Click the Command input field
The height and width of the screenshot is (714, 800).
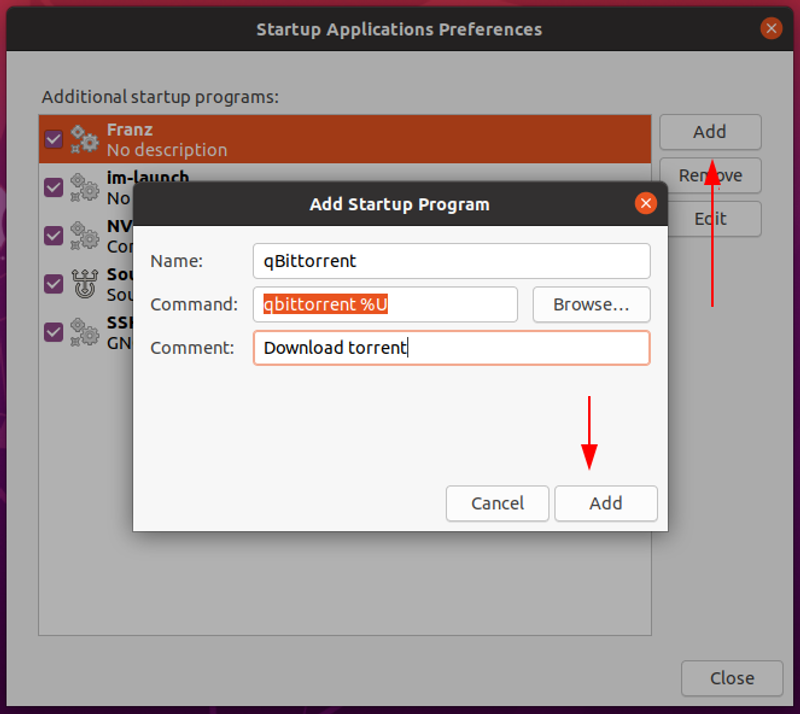coord(385,304)
